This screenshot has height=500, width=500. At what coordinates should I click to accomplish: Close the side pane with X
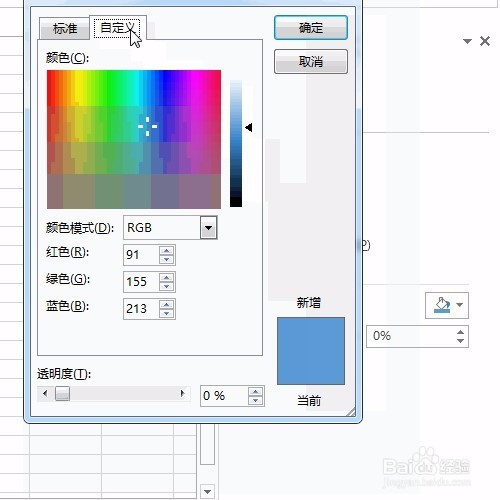tap(485, 41)
